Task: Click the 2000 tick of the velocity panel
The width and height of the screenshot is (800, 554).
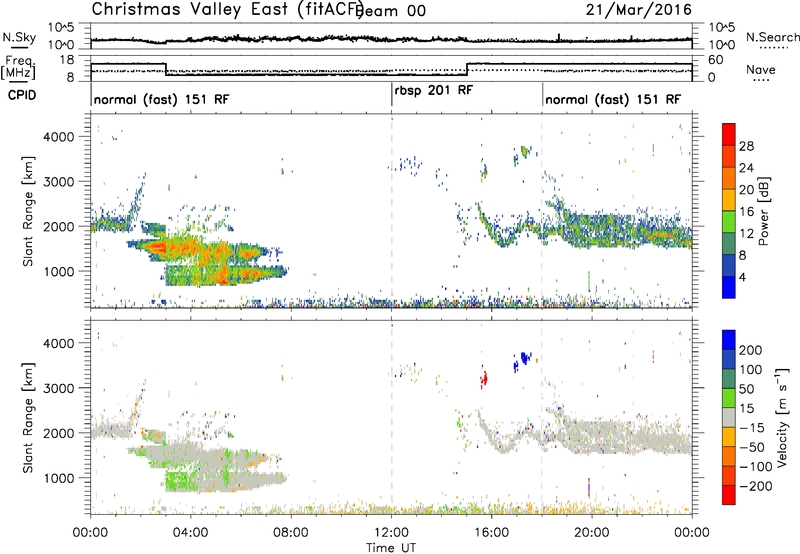Action: [59, 433]
